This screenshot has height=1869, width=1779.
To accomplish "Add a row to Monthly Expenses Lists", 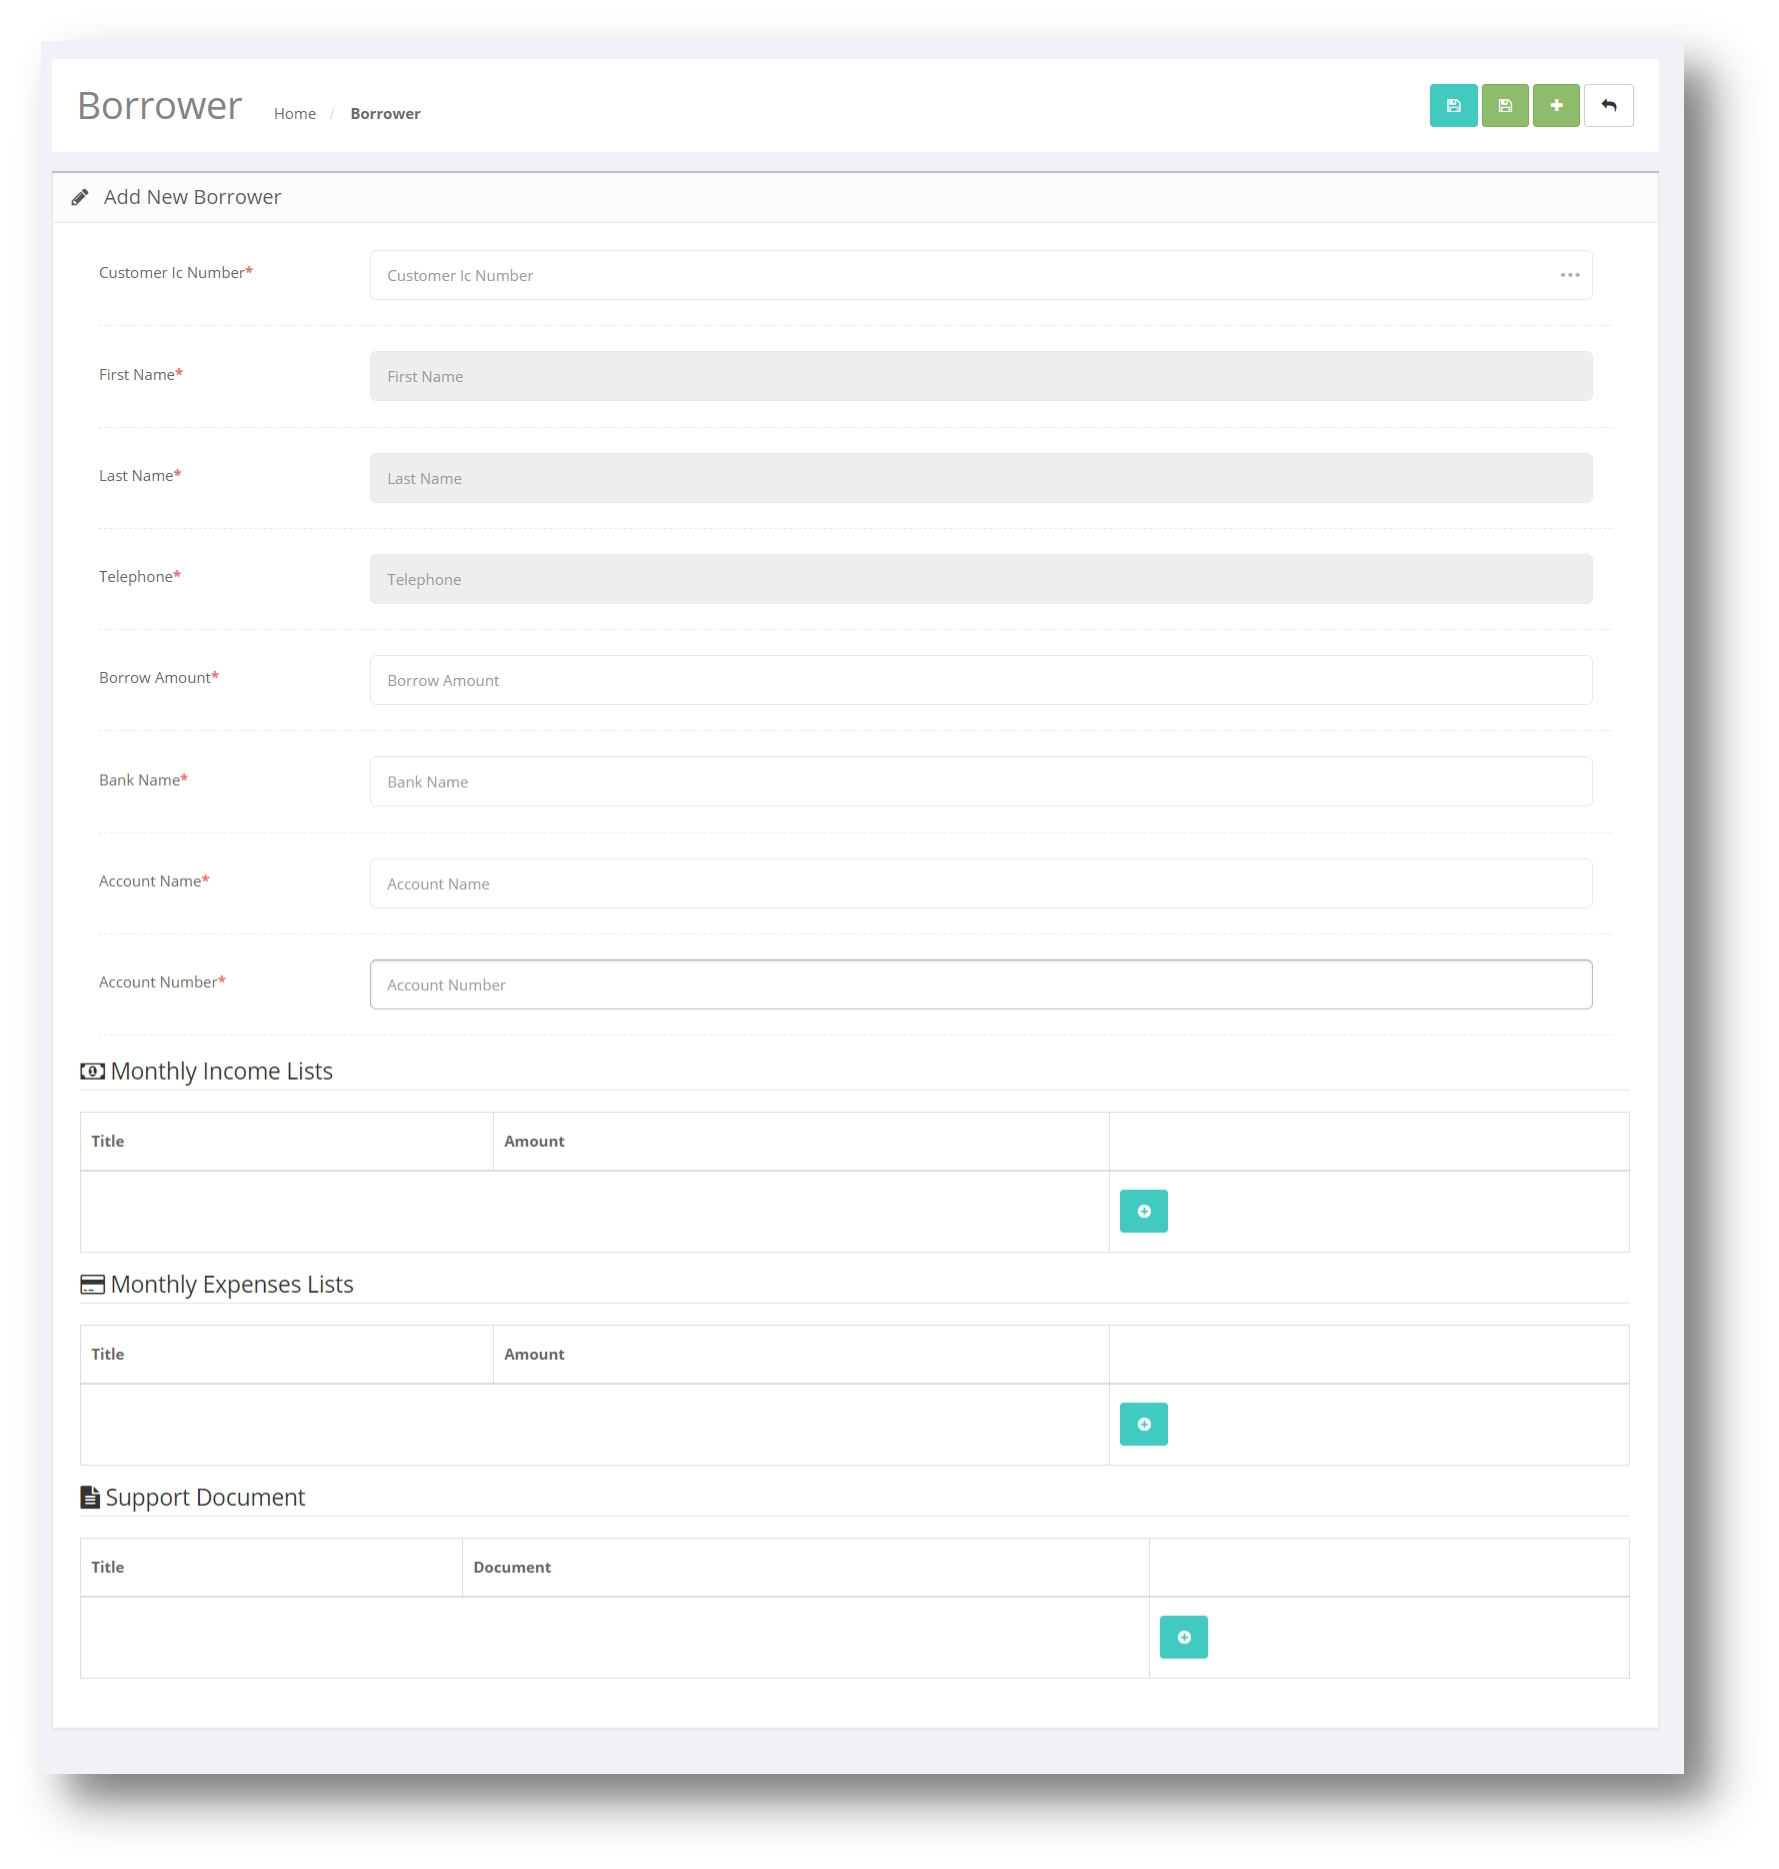I will click(1144, 1424).
